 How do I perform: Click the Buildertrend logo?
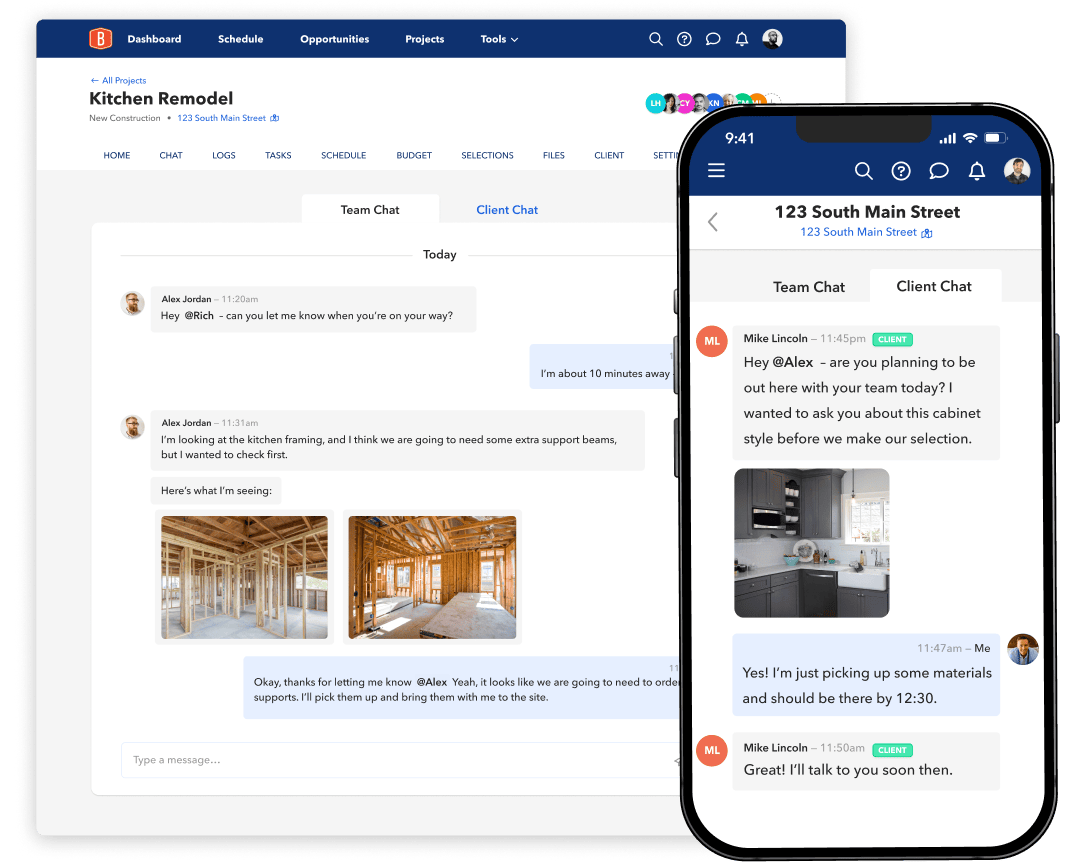pyautogui.click(x=100, y=38)
